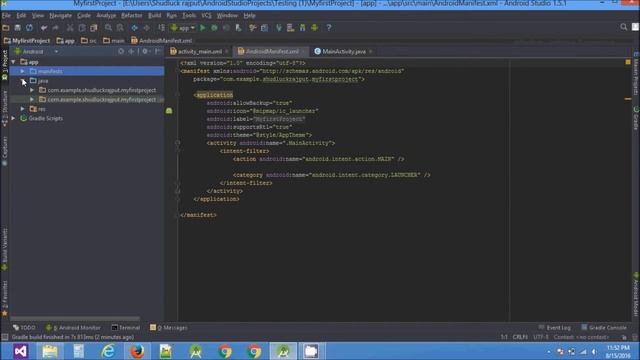This screenshot has width=640, height=360.
Task: Click the Replace toolbar icon
Action: 120,28
